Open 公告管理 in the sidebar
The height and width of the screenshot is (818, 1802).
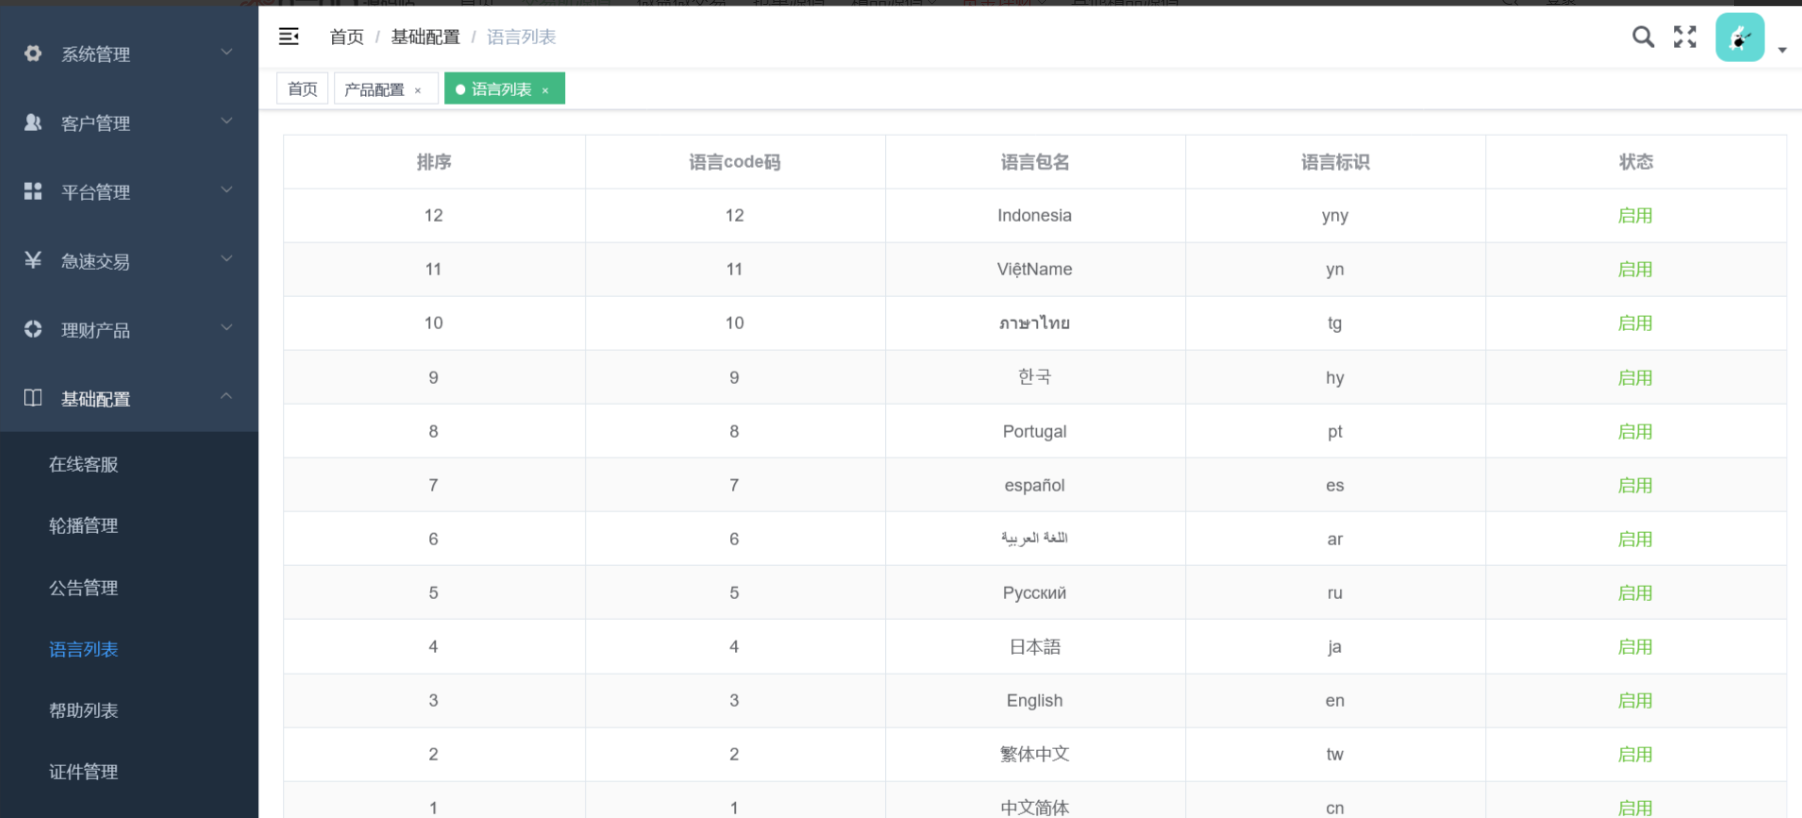pos(84,588)
